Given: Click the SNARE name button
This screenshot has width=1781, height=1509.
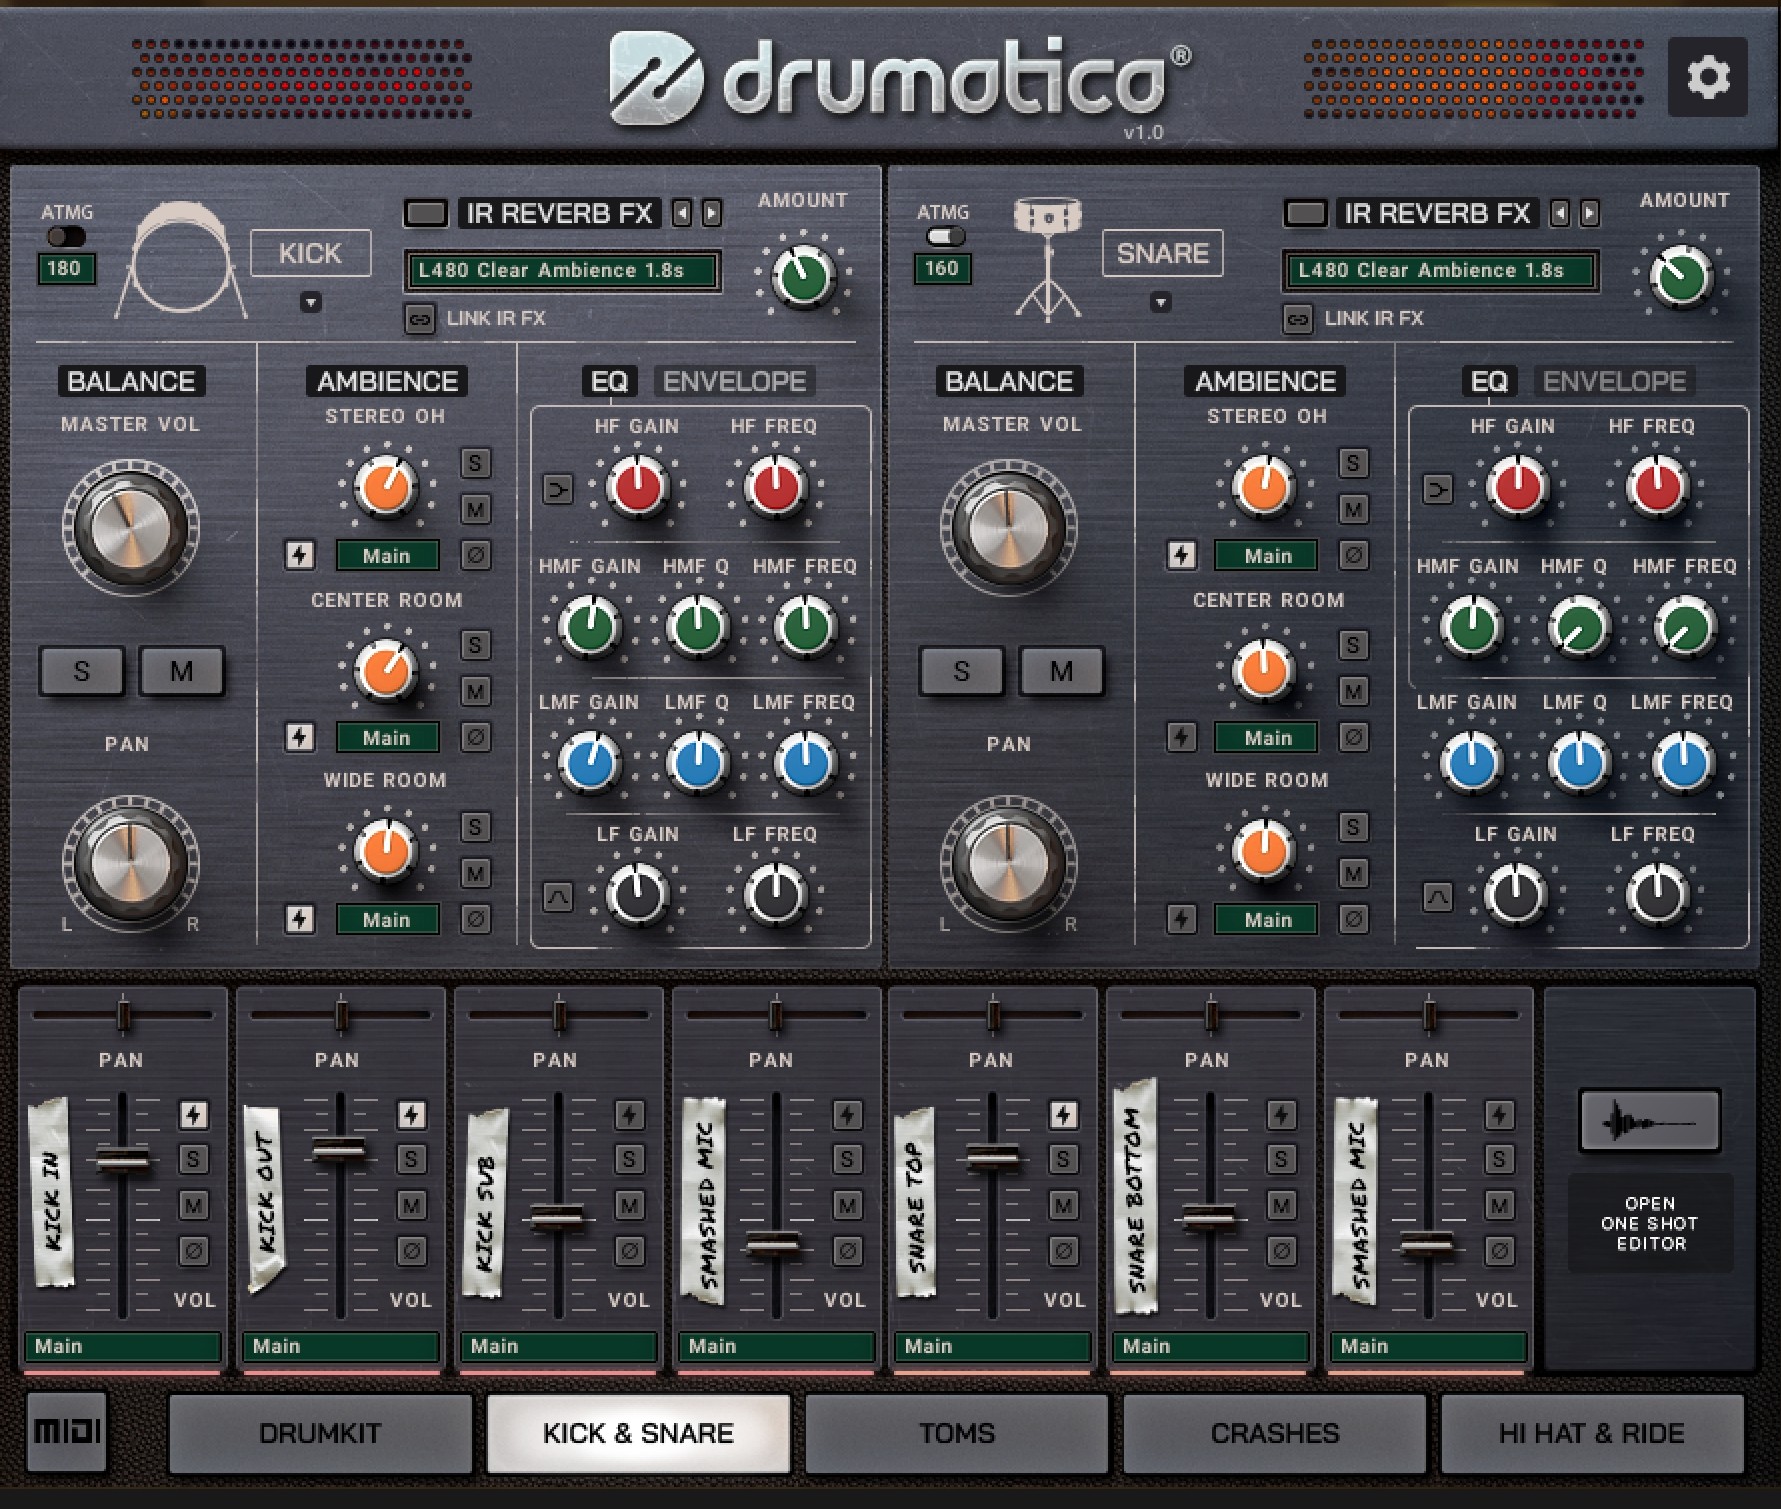Looking at the screenshot, I should click(1162, 253).
